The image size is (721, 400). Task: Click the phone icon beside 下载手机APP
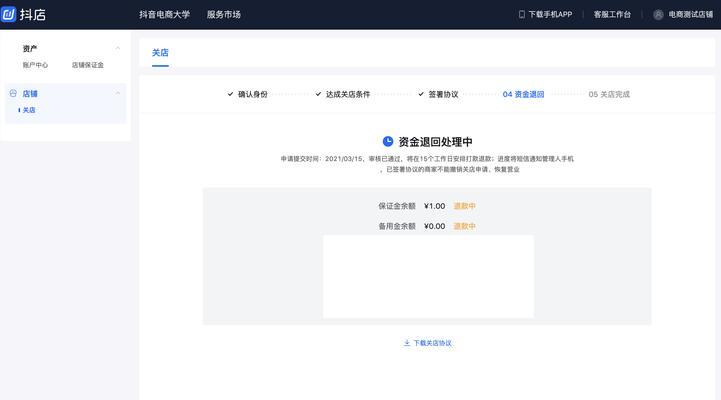[x=521, y=15]
